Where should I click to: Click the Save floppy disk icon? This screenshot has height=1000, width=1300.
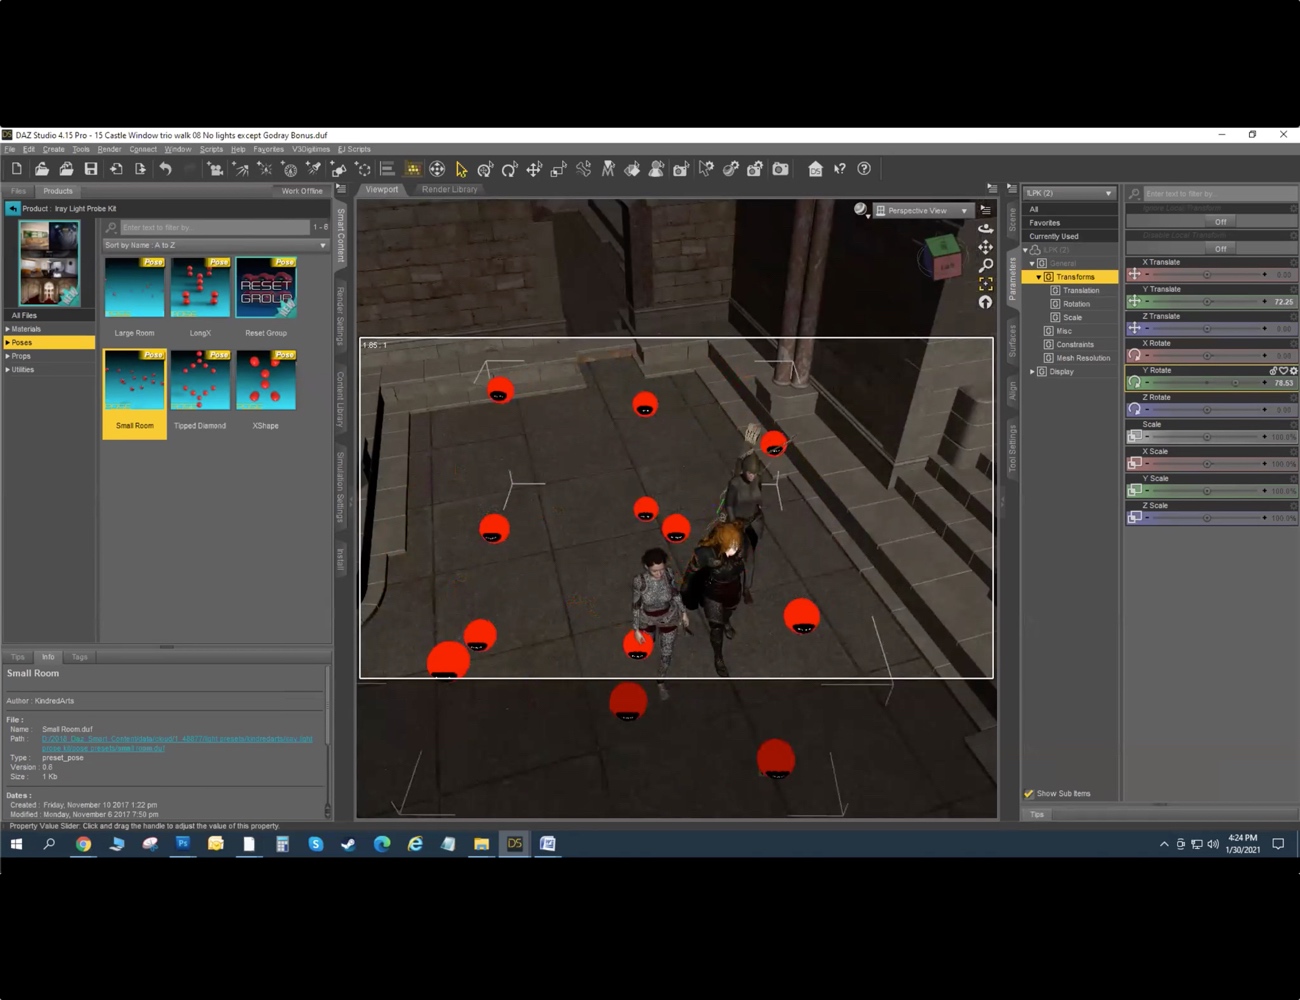(x=91, y=169)
